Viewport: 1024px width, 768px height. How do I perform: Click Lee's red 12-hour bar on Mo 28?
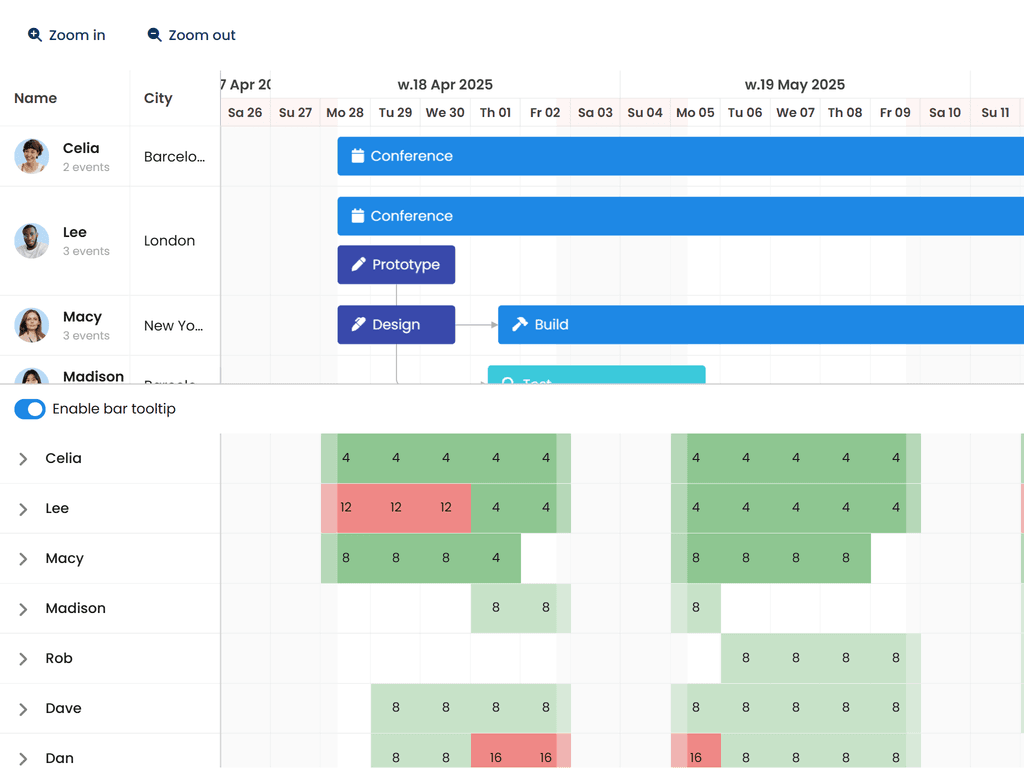coord(345,508)
